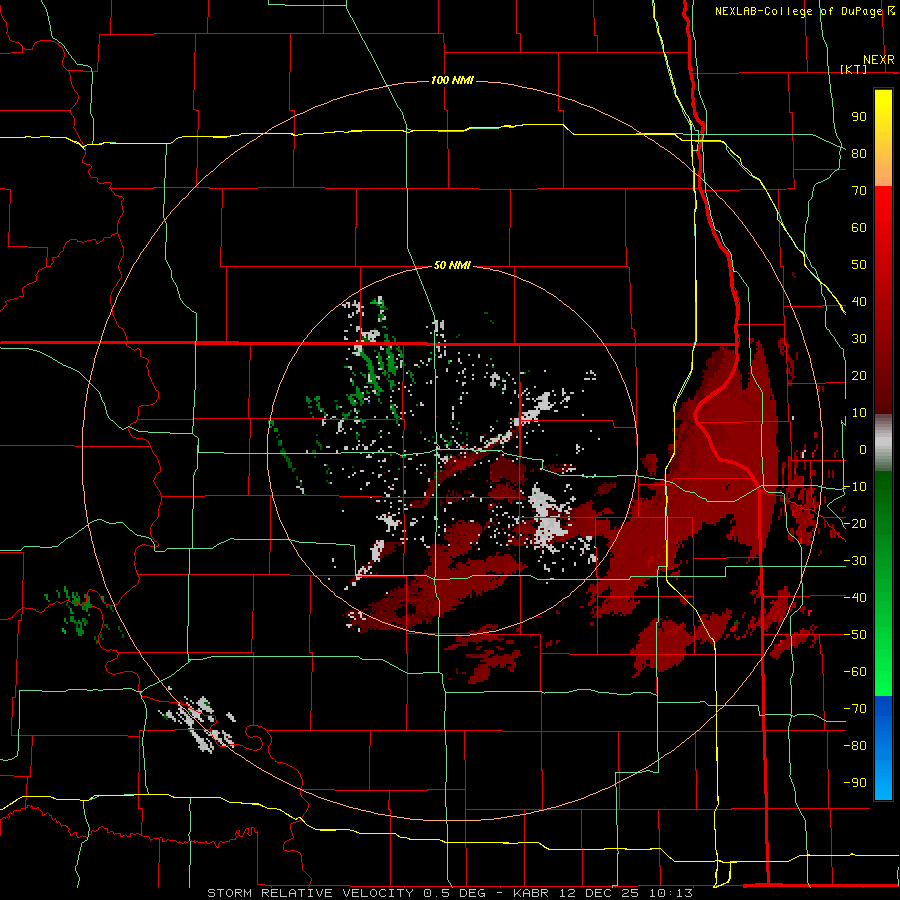Click the -20 value on the velocity scale
900x900 pixels.
point(855,524)
